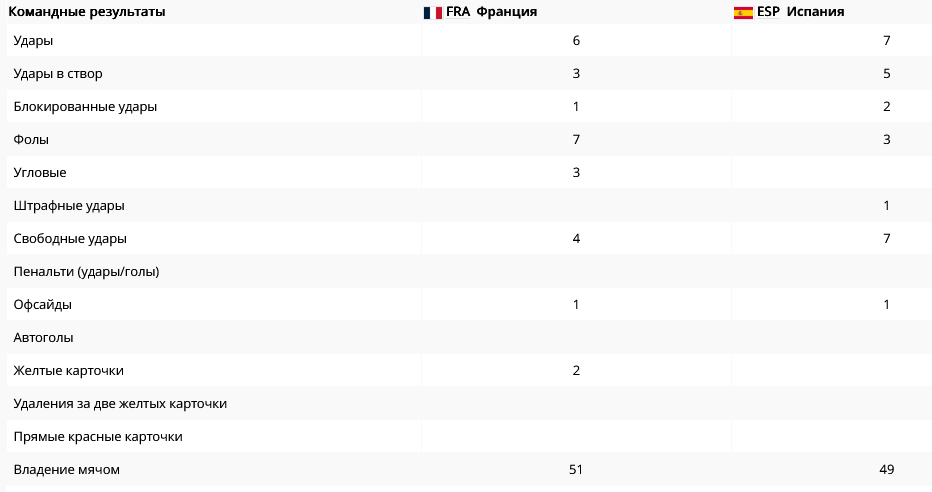932x492 pixels.
Task: Open the FRA team abbreviation link
Action: pos(458,12)
